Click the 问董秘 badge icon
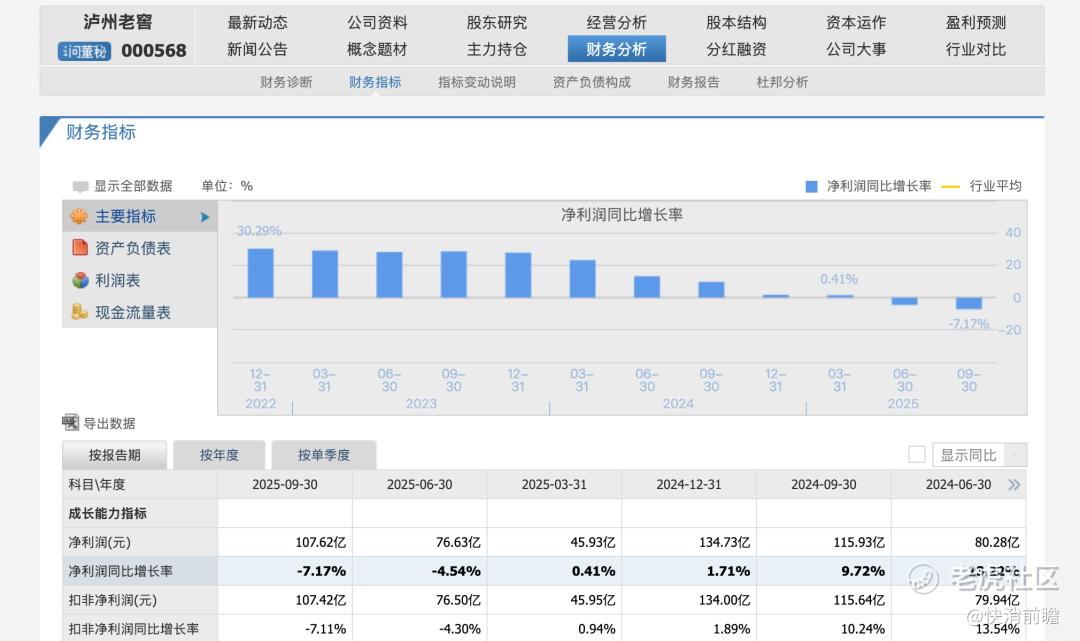1080x641 pixels. pyautogui.click(x=84, y=51)
